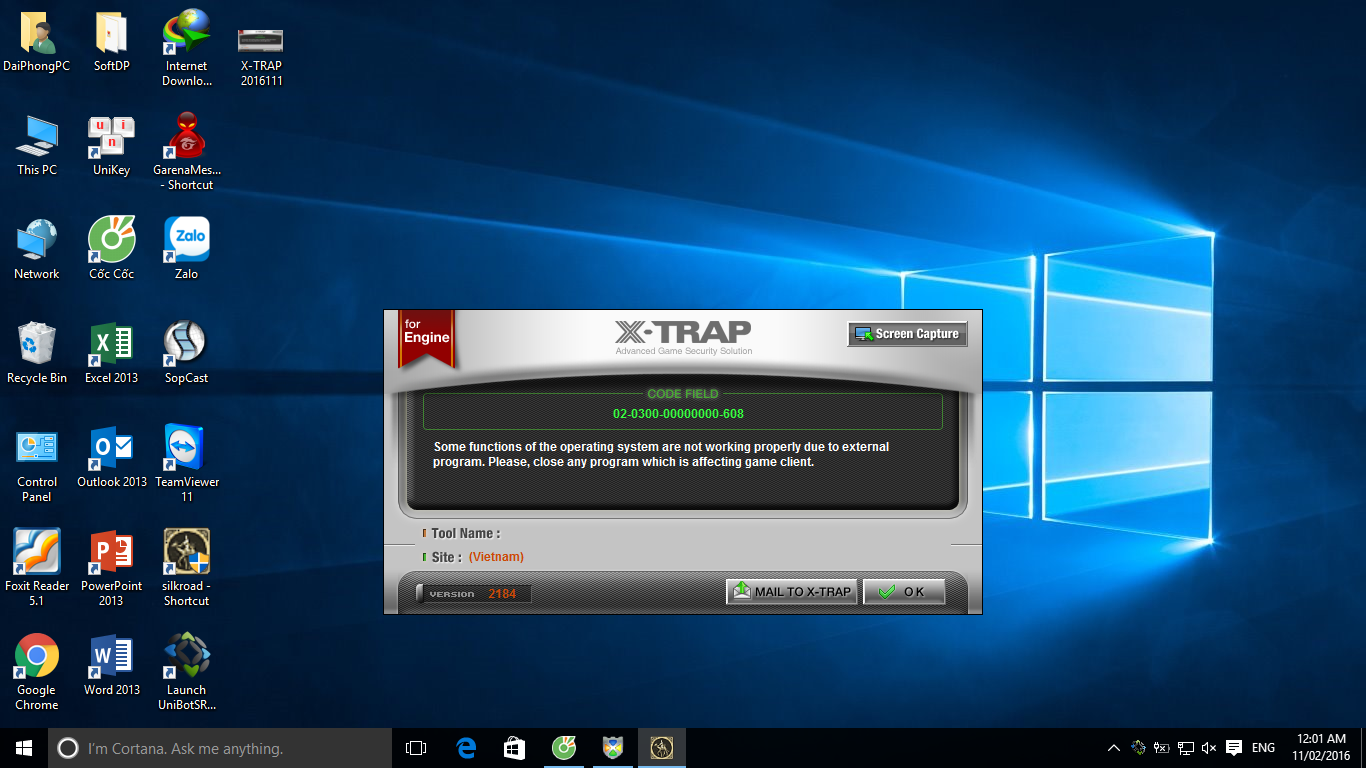Image resolution: width=1366 pixels, height=768 pixels.
Task: Open the Action Center notifications icon
Action: [x=1234, y=748]
